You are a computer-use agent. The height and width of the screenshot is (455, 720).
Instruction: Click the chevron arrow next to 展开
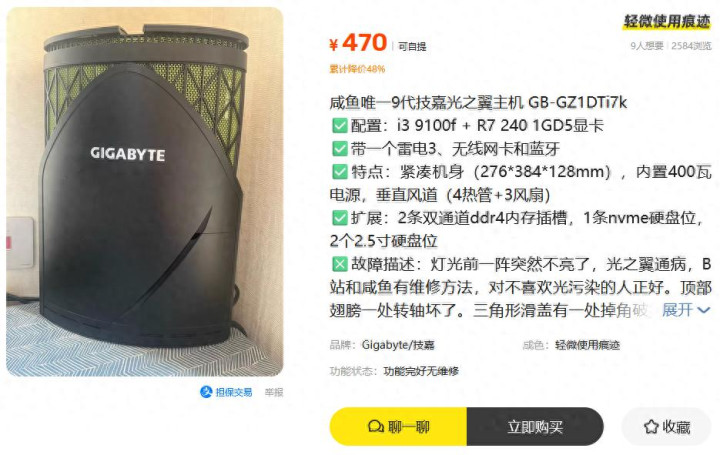[x=703, y=310]
